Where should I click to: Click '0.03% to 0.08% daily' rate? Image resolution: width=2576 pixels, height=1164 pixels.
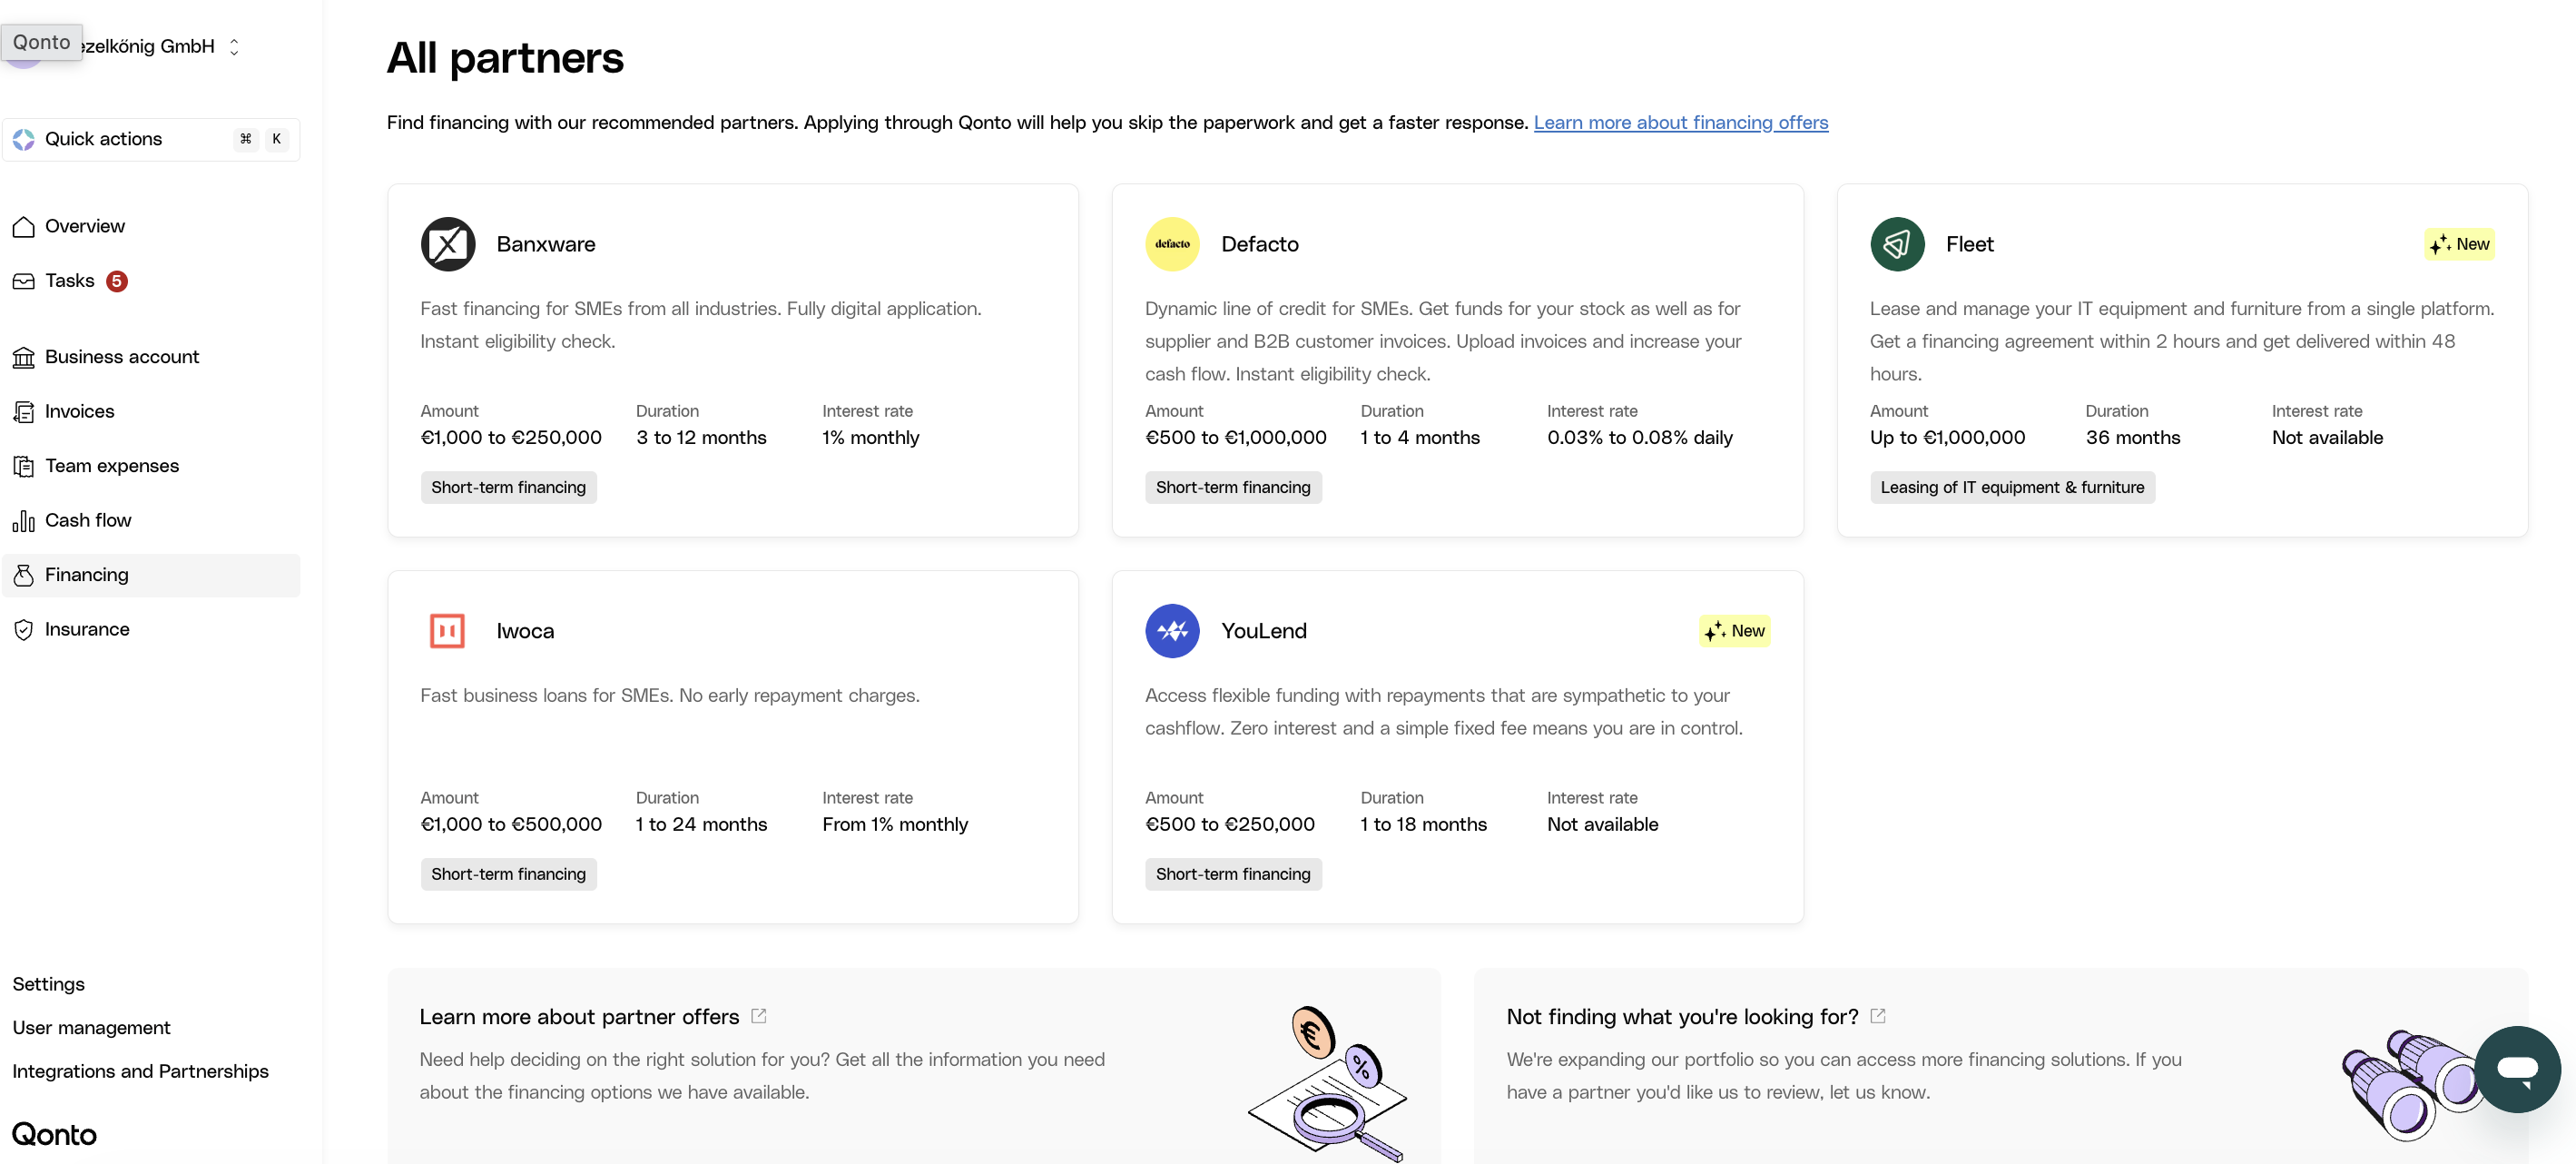pos(1640,438)
